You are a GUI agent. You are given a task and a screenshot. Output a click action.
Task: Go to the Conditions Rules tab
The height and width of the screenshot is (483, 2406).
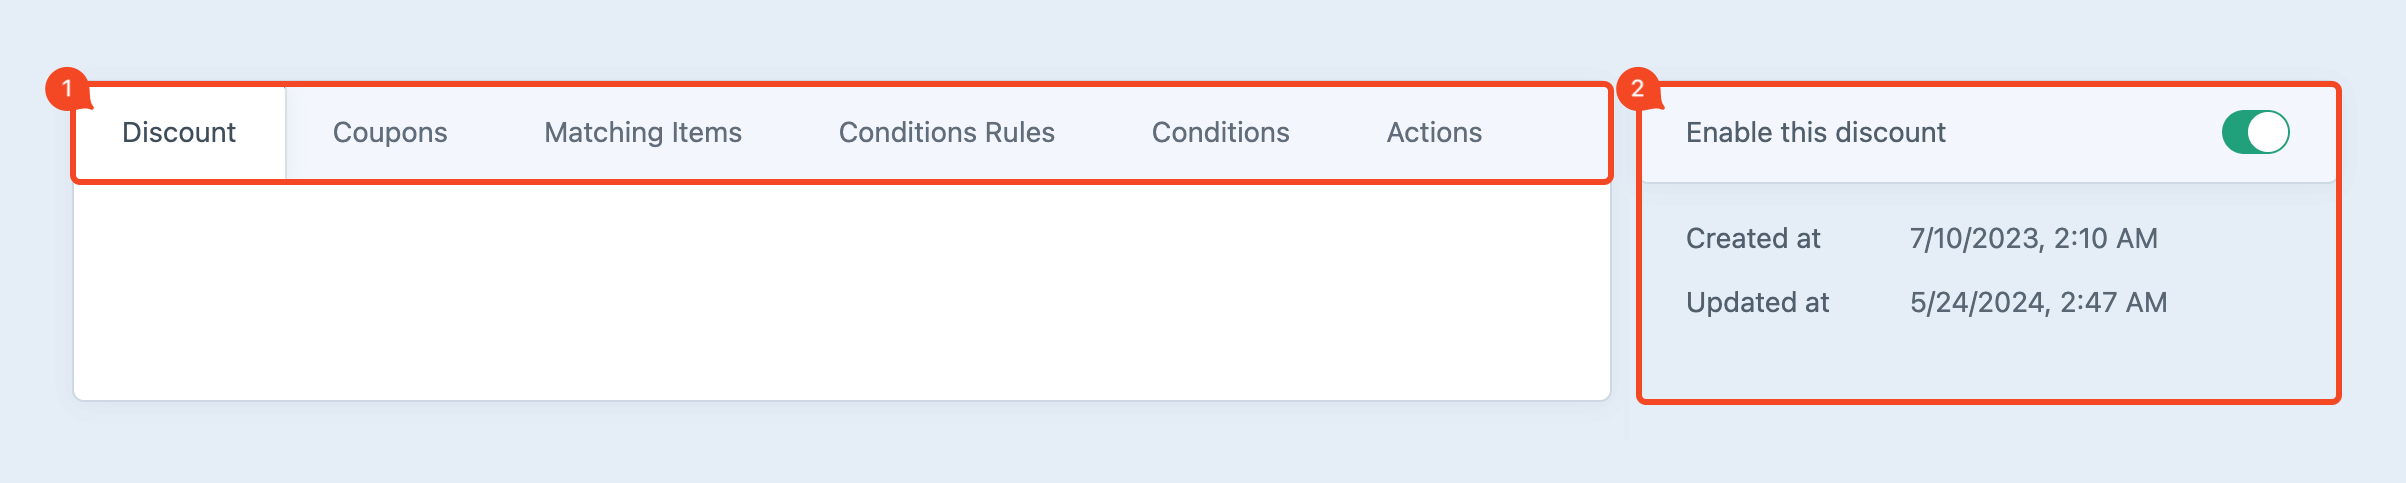point(946,133)
